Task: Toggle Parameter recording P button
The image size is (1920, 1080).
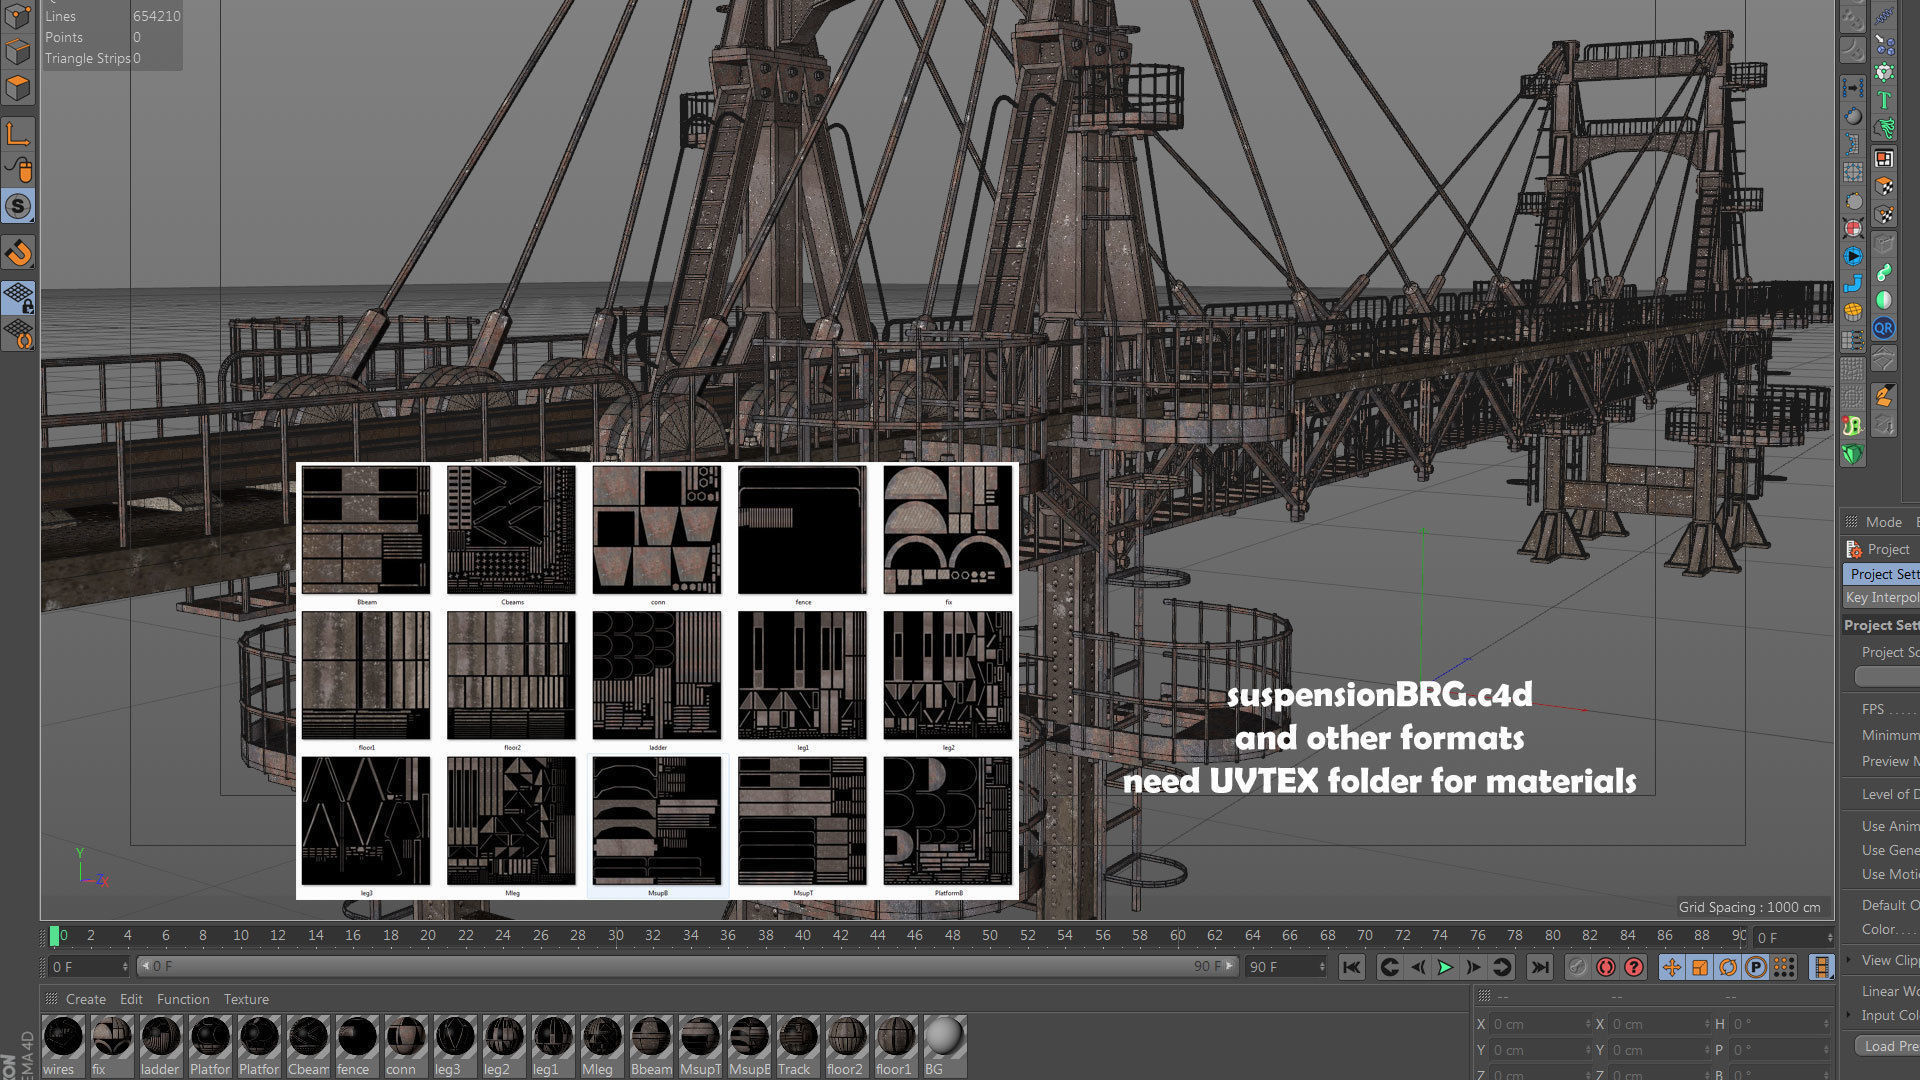Action: 1756,967
